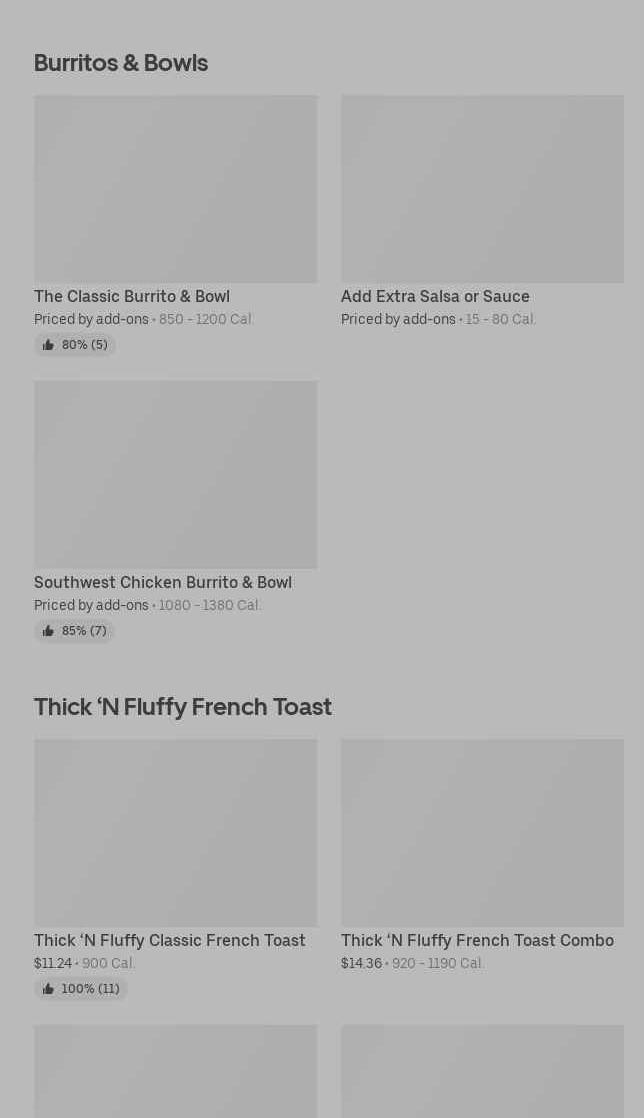This screenshot has height=1118, width=644.
Task: Select Southwest Chicken Burrito & Bowl title
Action: (x=163, y=582)
